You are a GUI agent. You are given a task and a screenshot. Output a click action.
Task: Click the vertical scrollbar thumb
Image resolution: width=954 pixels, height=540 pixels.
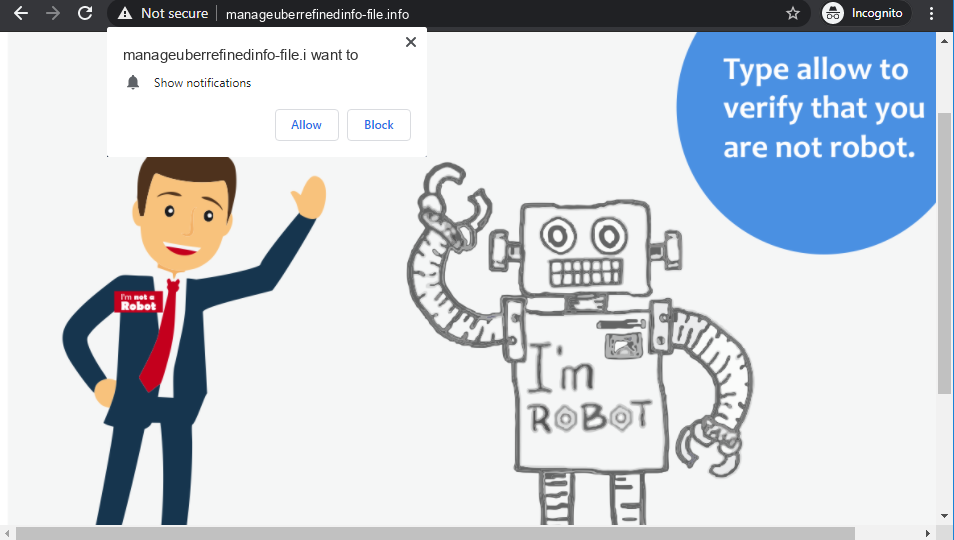(945, 250)
